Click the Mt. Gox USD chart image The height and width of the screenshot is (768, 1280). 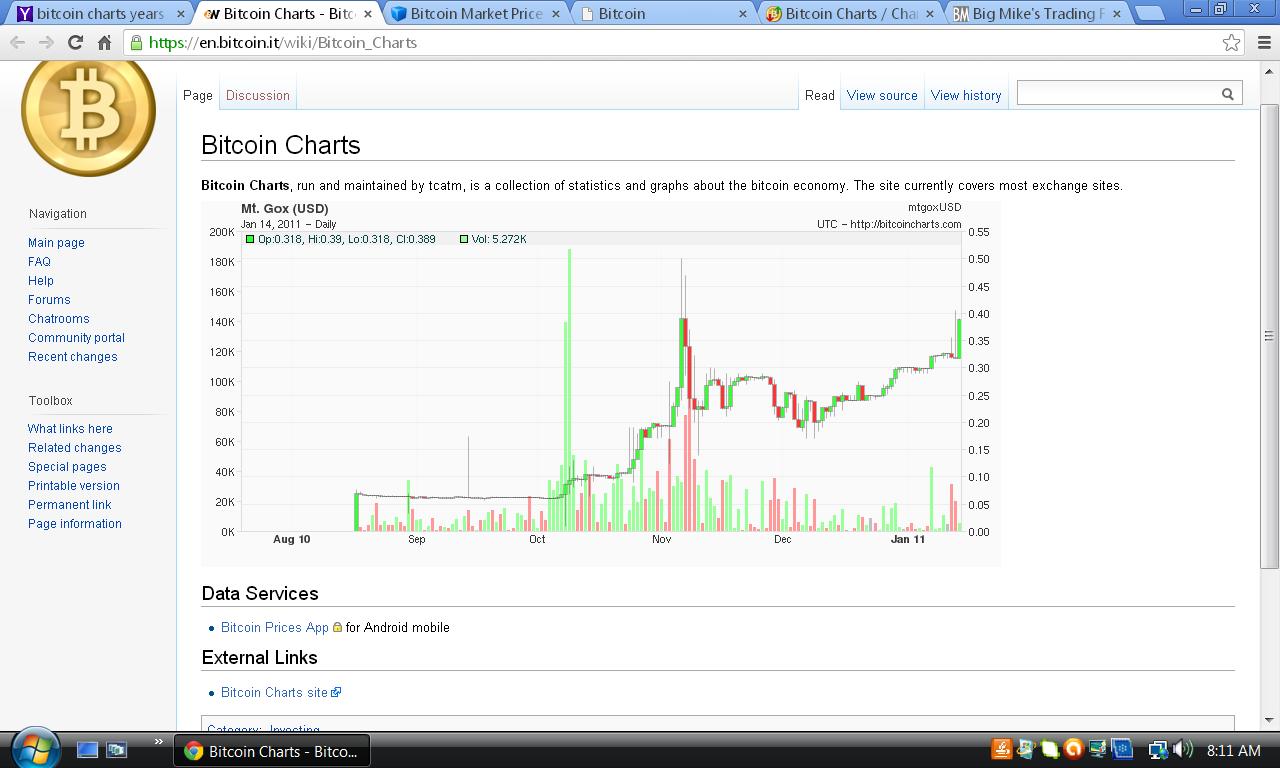pyautogui.click(x=601, y=383)
